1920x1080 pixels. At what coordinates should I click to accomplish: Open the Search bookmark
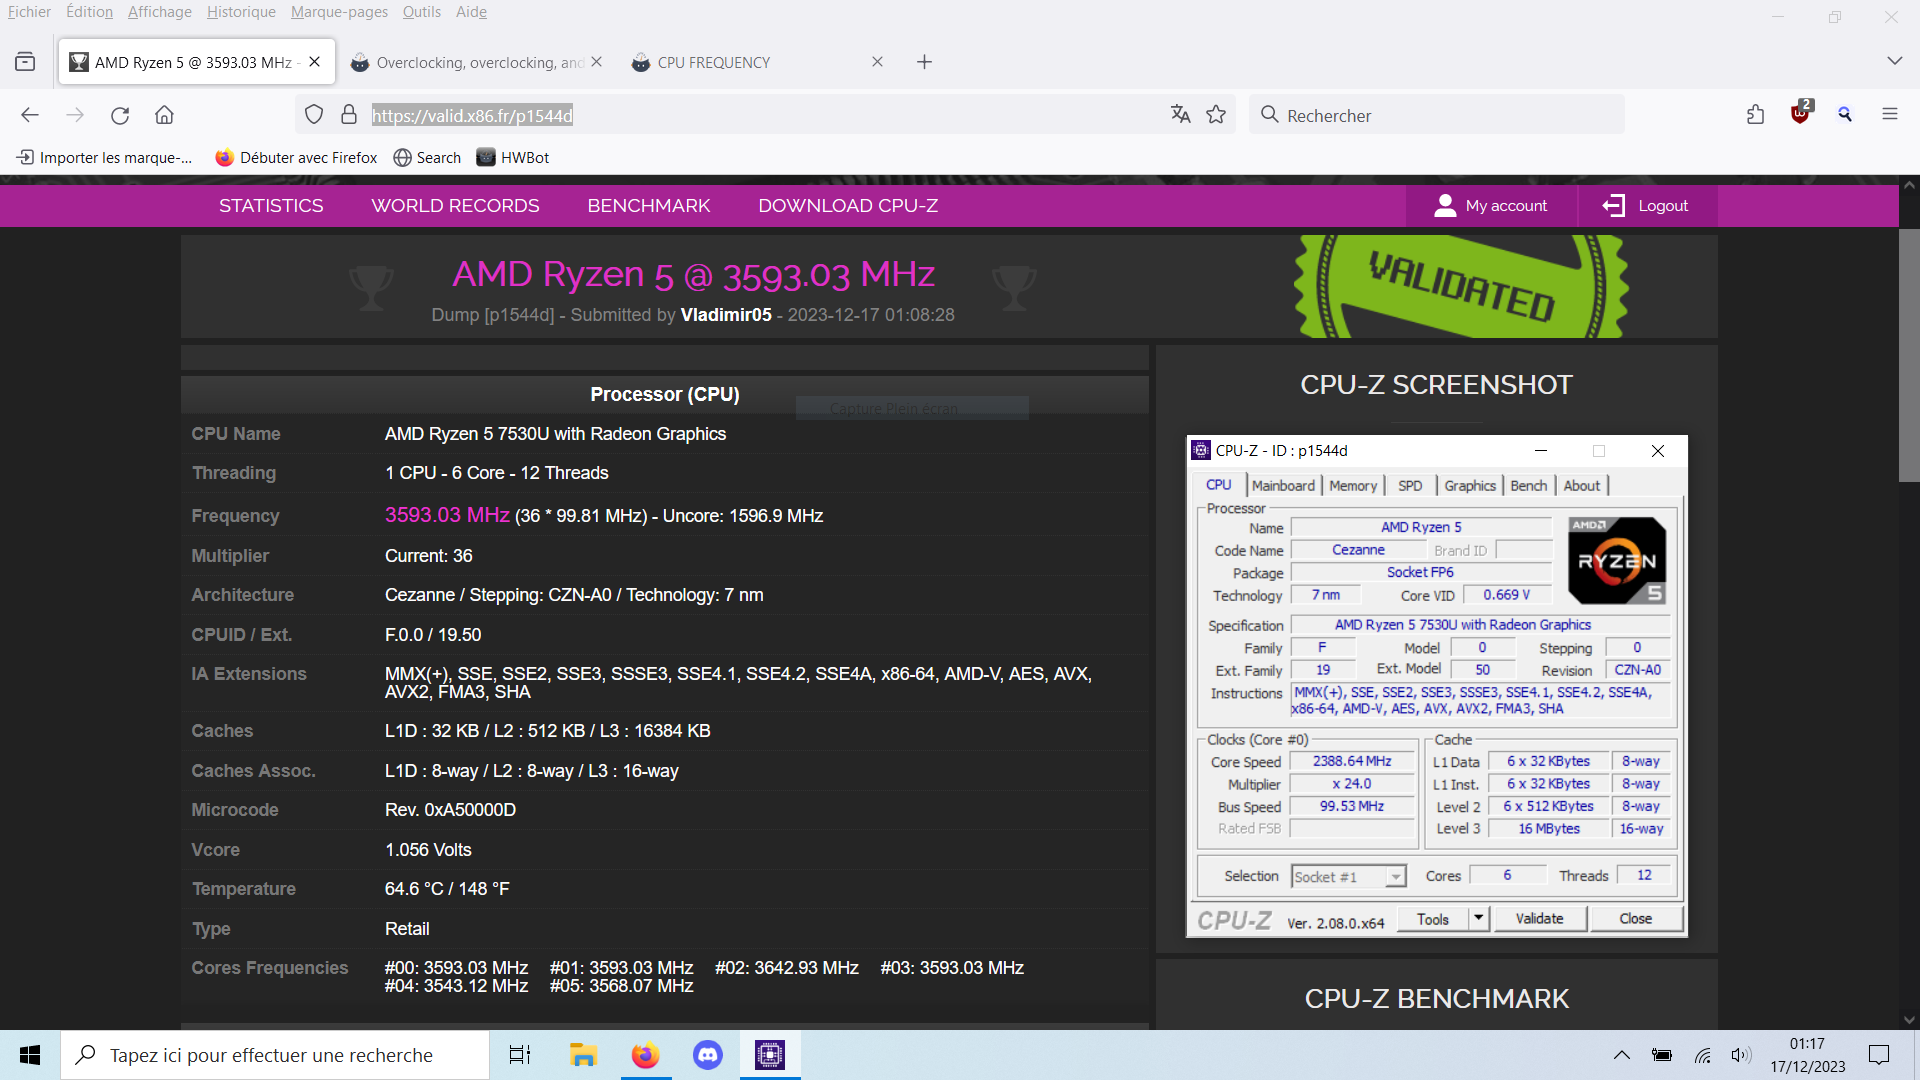coord(427,158)
